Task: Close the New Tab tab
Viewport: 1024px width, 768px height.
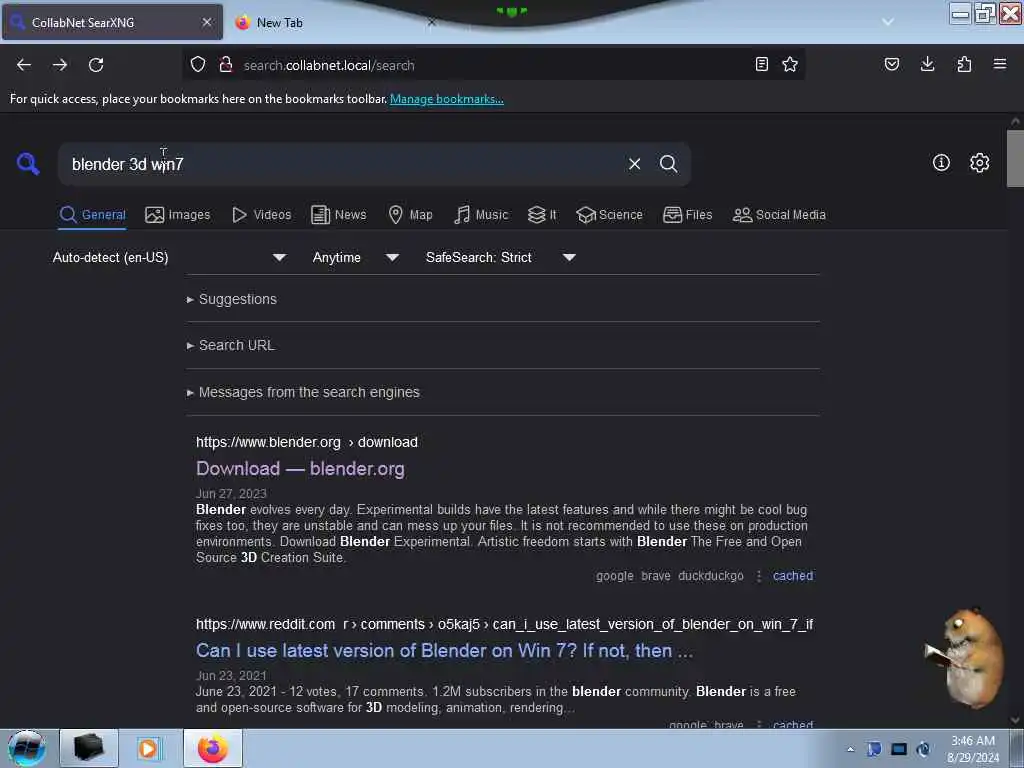Action: click(x=431, y=22)
